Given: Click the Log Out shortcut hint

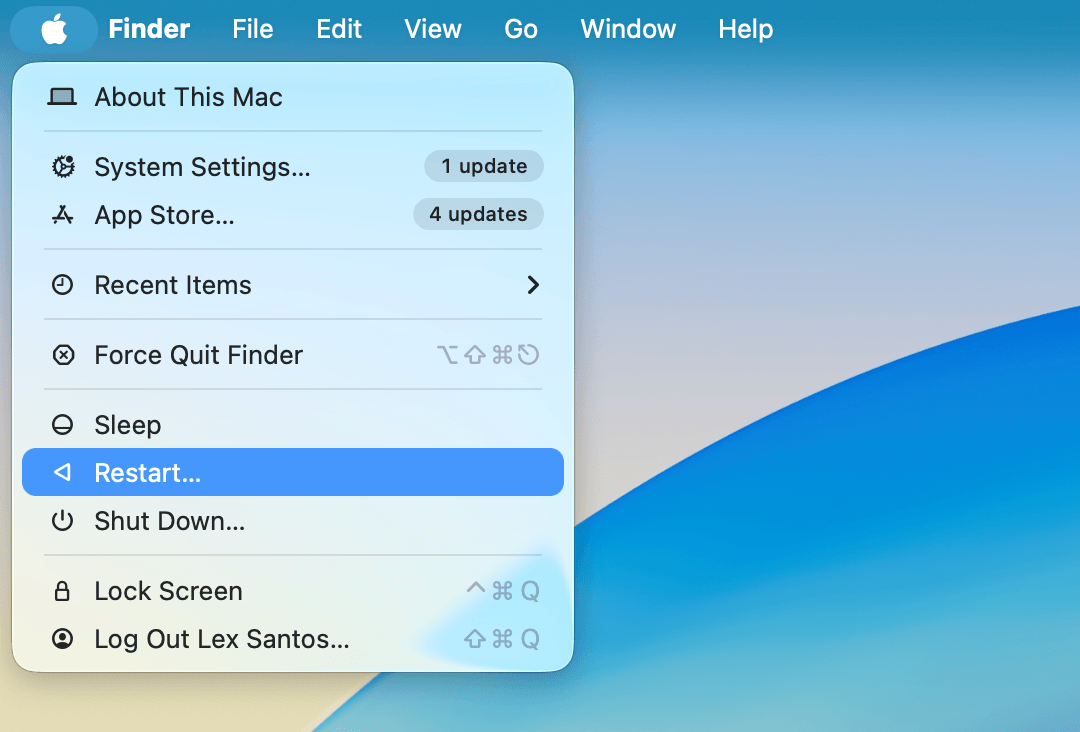Looking at the screenshot, I should 501,639.
